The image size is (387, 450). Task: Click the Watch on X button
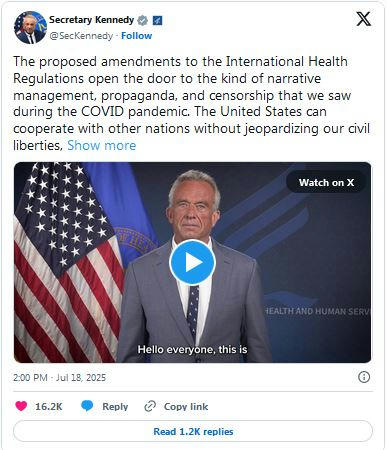click(x=326, y=183)
